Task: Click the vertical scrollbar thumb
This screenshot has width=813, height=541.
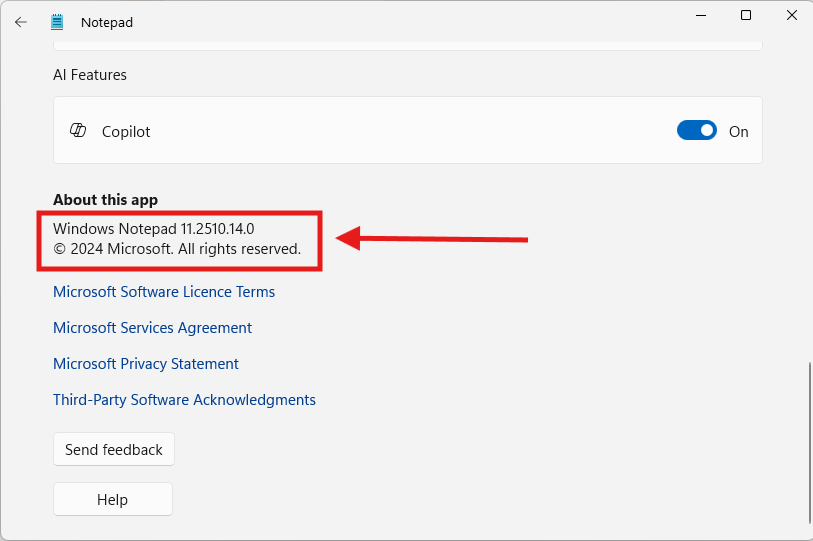Action: pyautogui.click(x=809, y=443)
